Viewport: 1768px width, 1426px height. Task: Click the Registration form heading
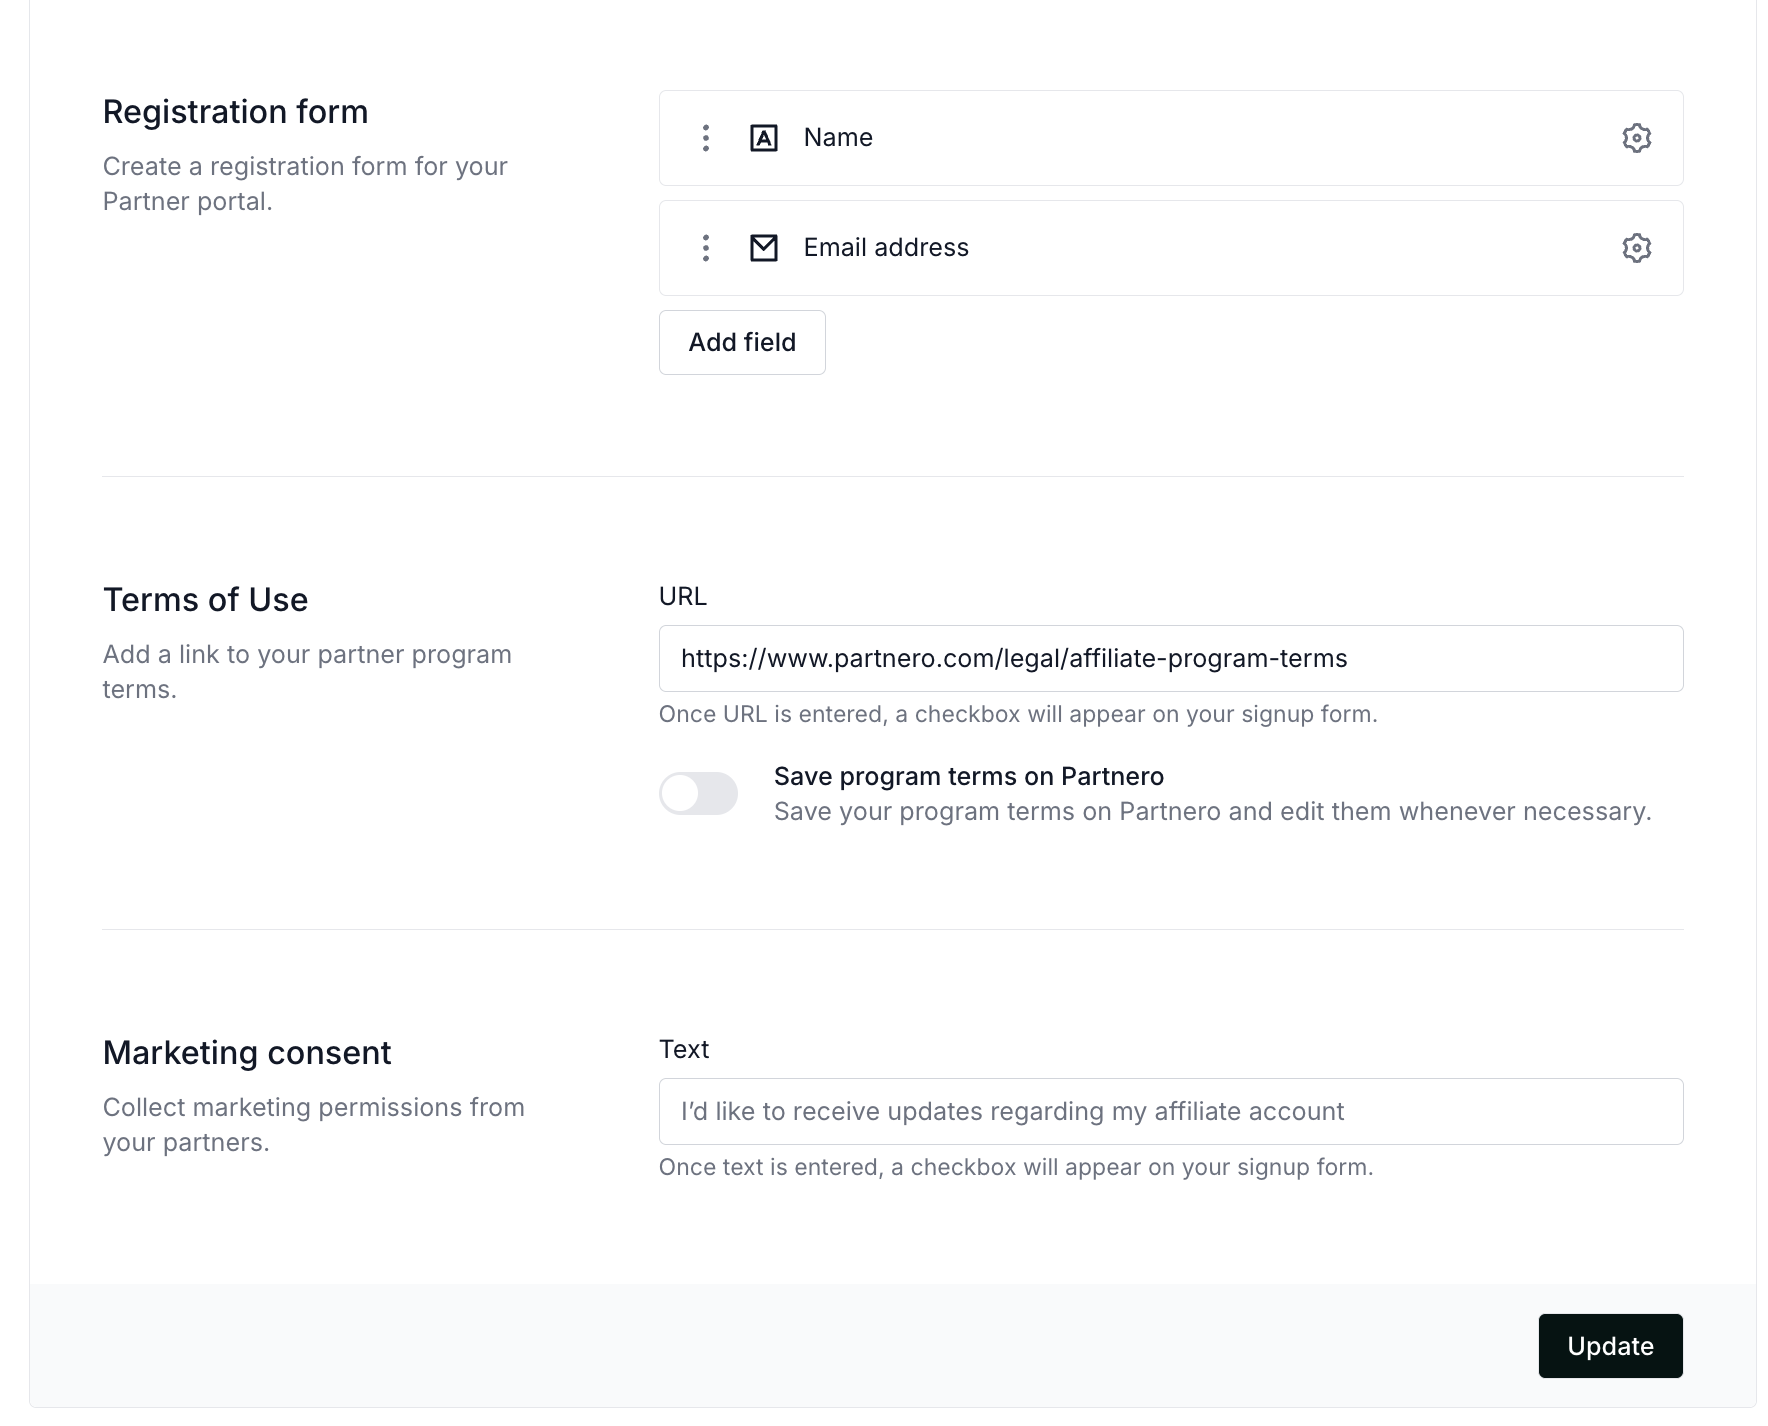point(235,112)
